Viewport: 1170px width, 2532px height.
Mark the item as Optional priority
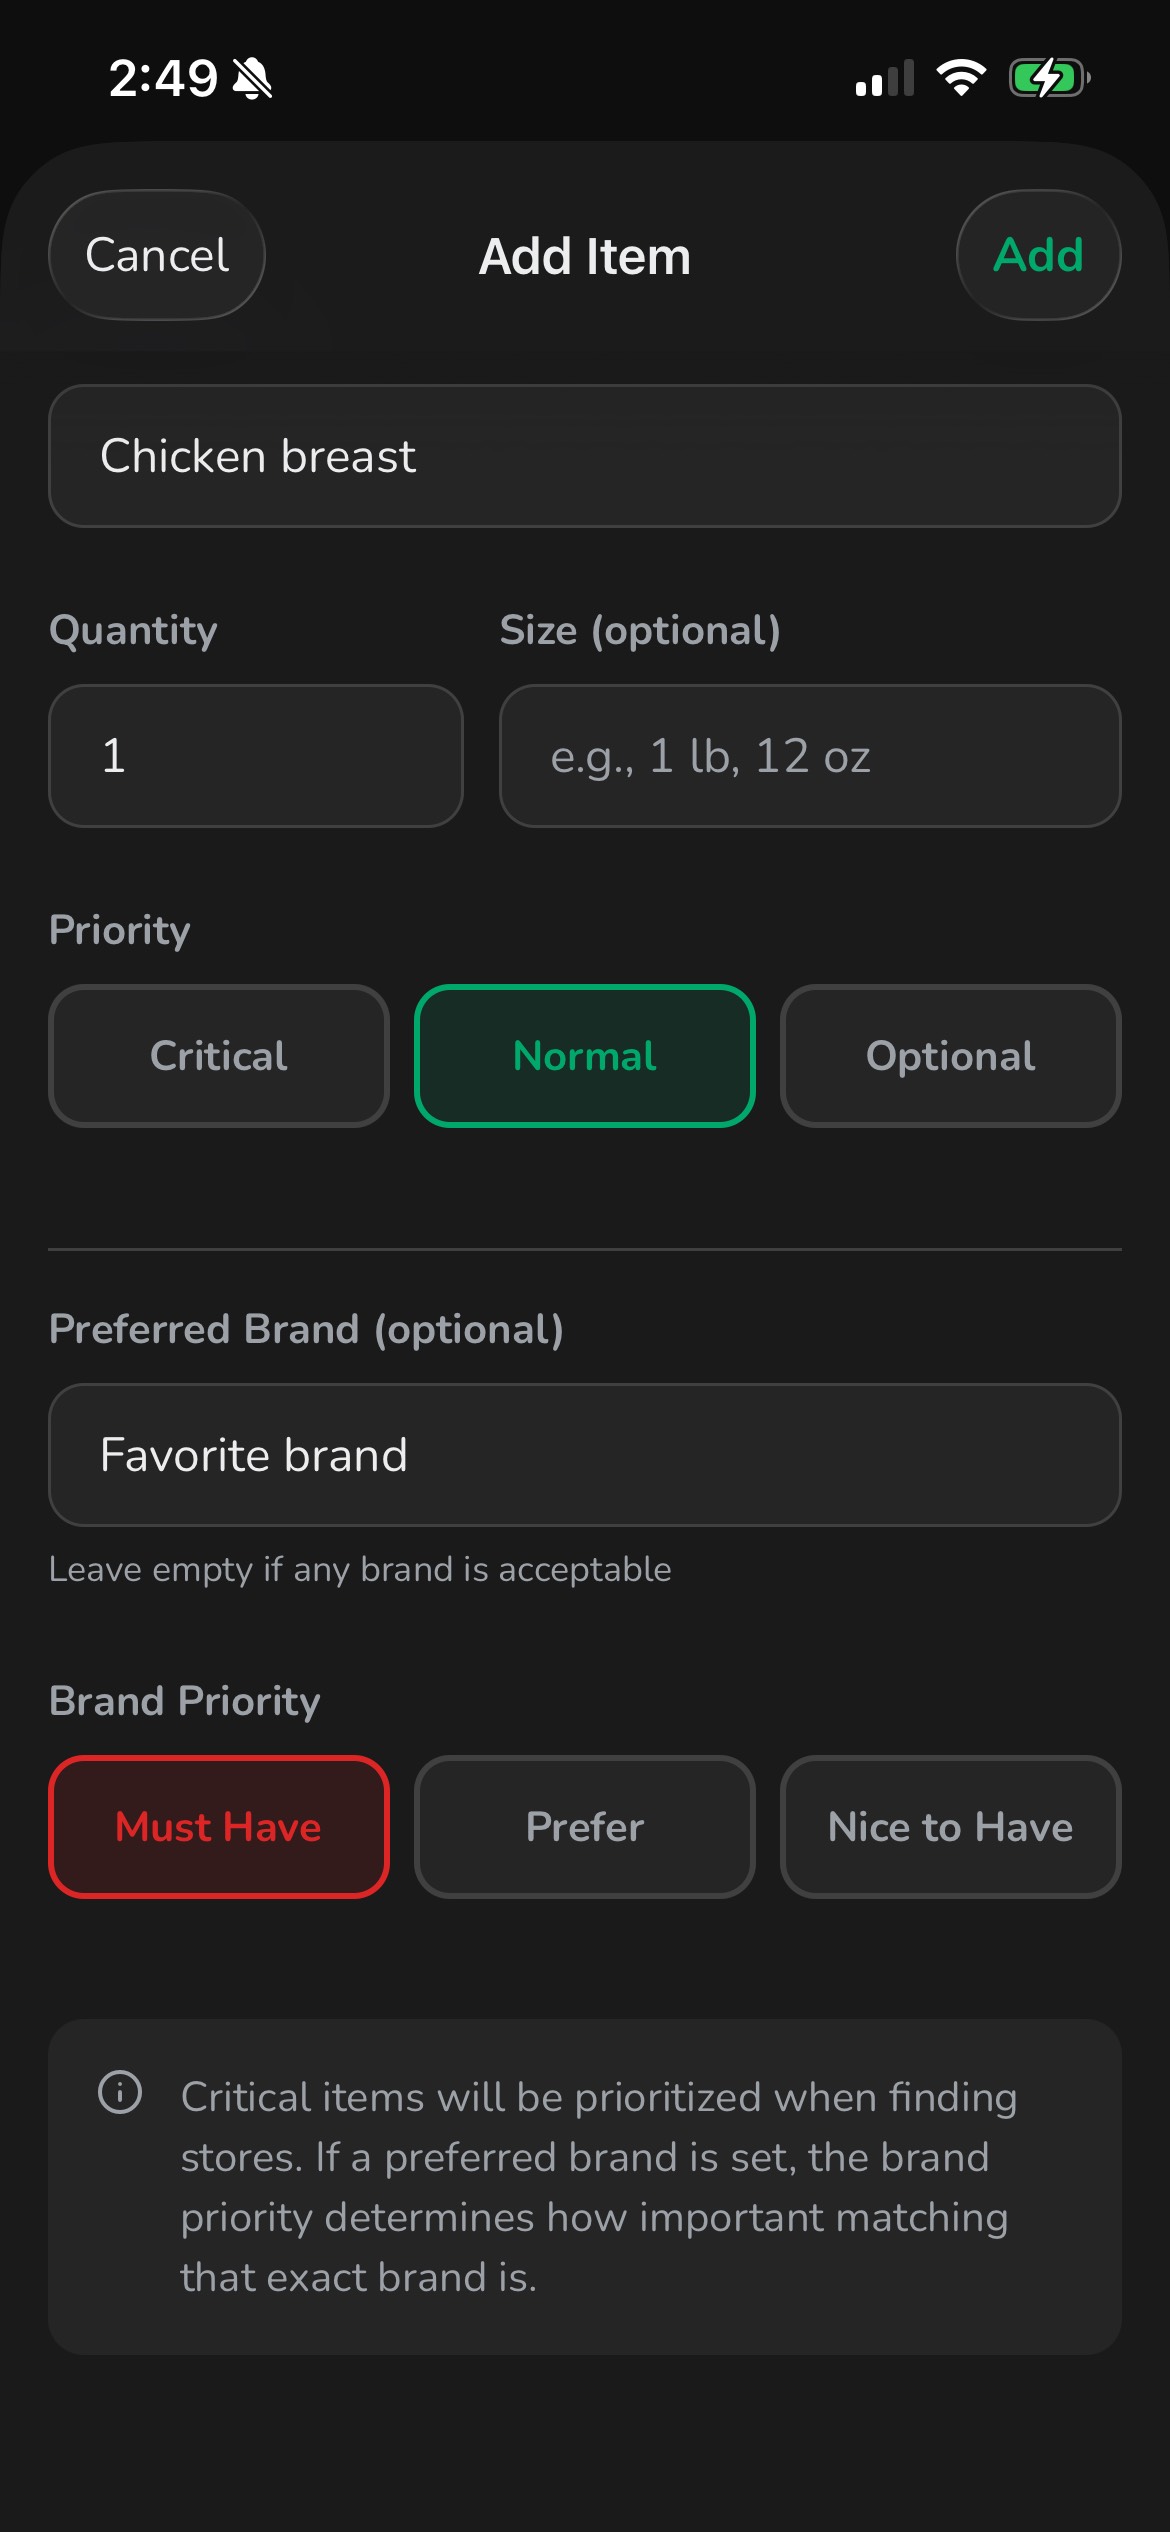coord(950,1056)
